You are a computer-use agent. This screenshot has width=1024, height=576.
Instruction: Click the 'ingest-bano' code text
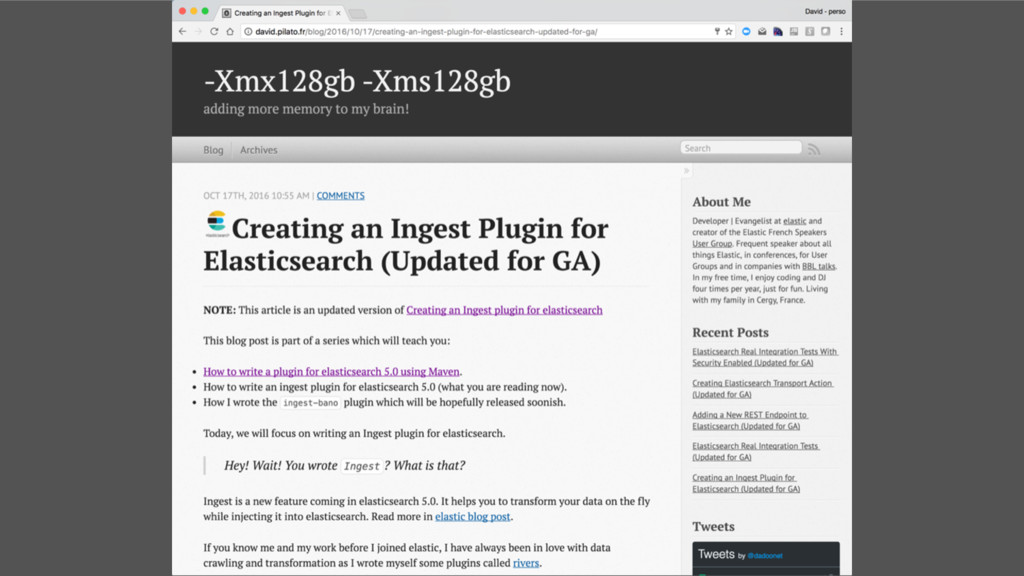tap(311, 403)
